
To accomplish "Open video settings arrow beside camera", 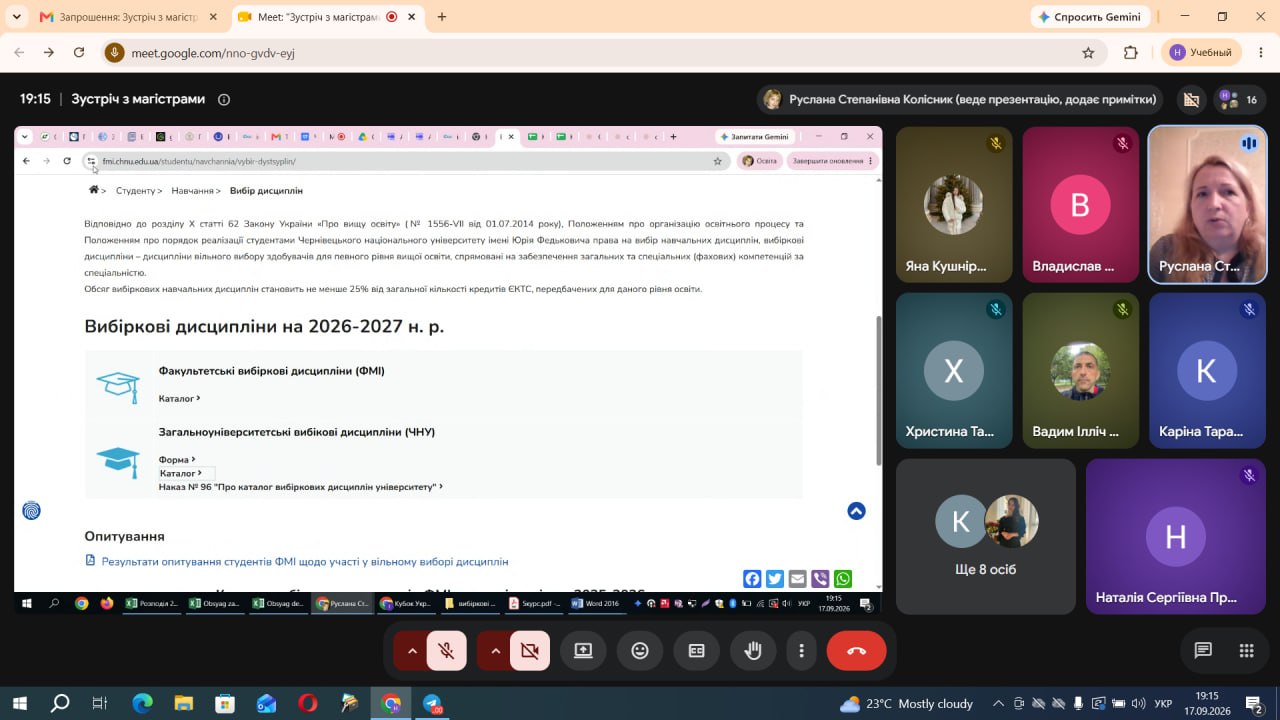I will pyautogui.click(x=494, y=651).
